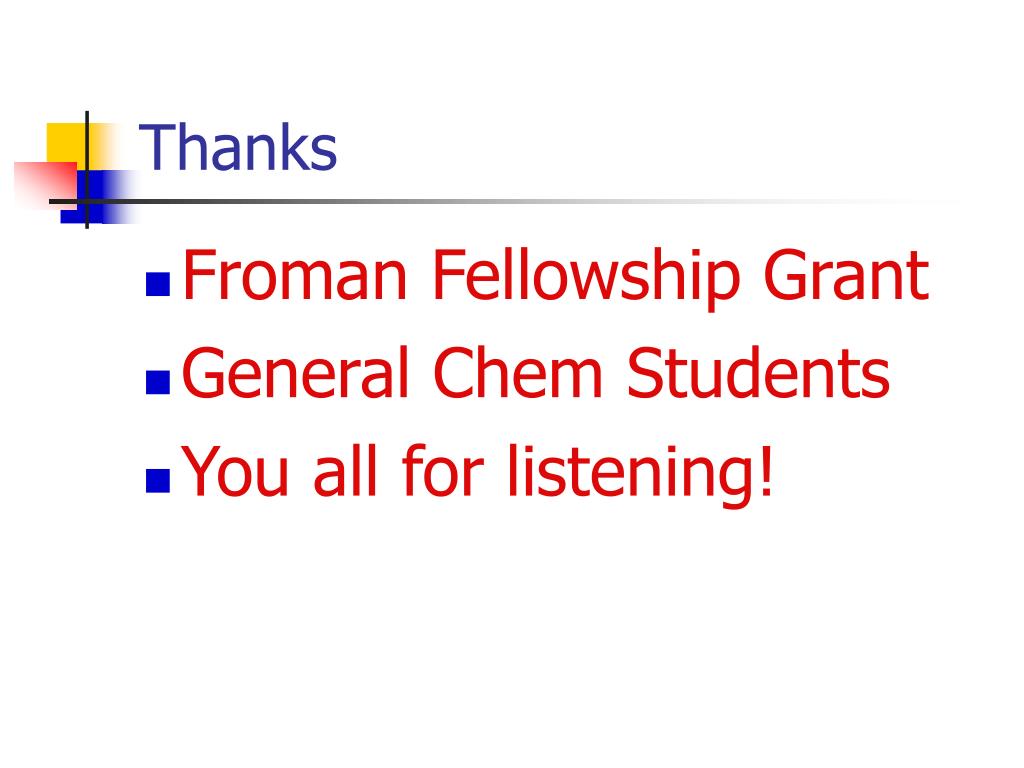Screen dimensions: 1024x768
Task: Click the slide title "Thanks"
Action: [x=238, y=148]
